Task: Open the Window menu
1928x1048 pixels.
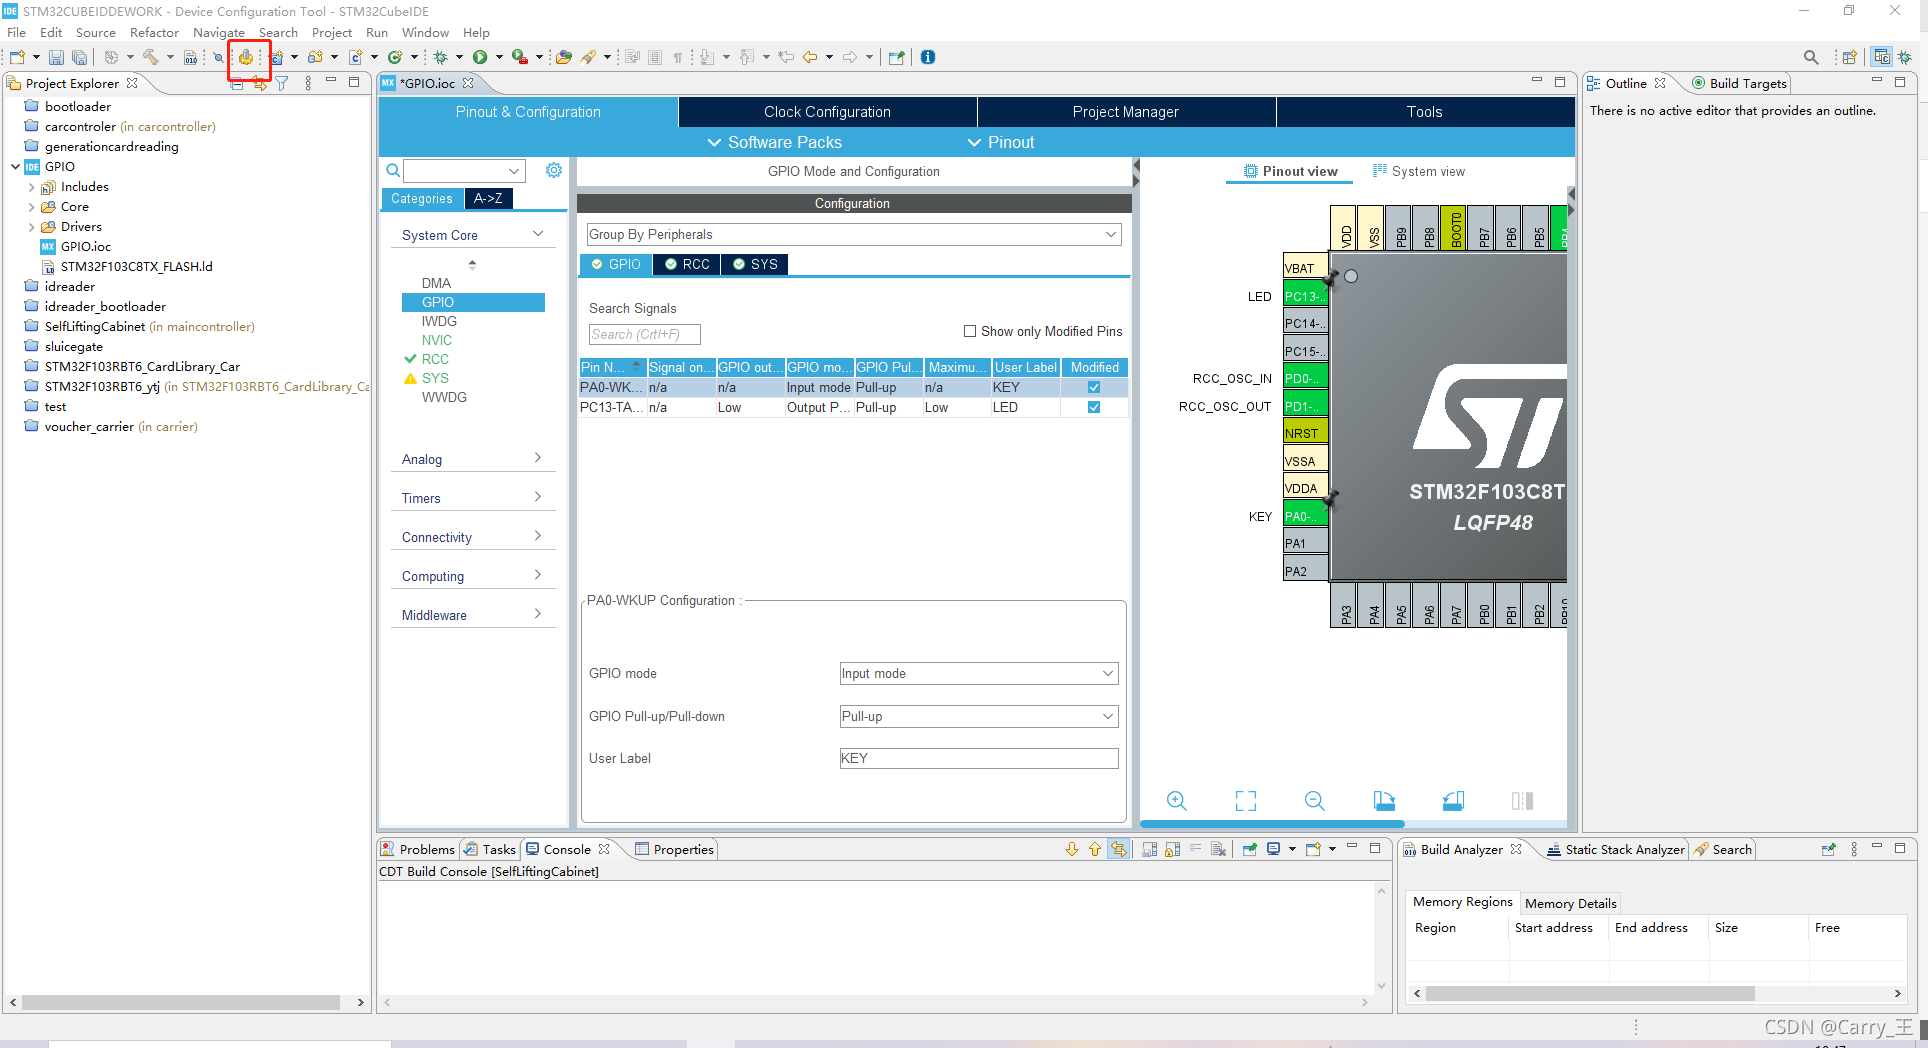Action: 425,32
